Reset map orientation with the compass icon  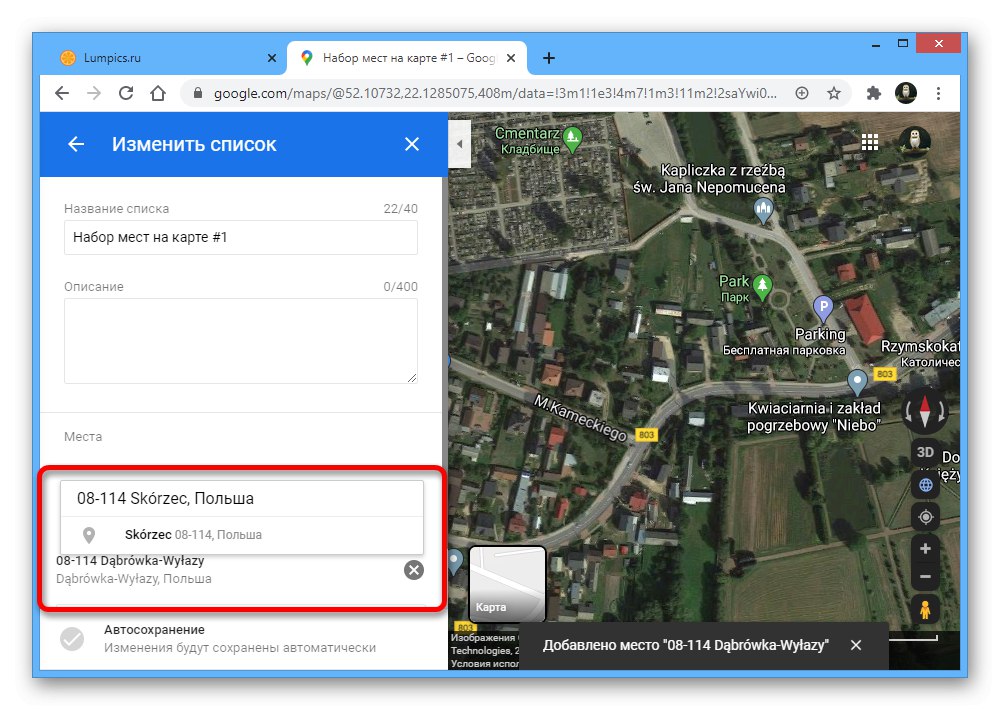(924, 413)
